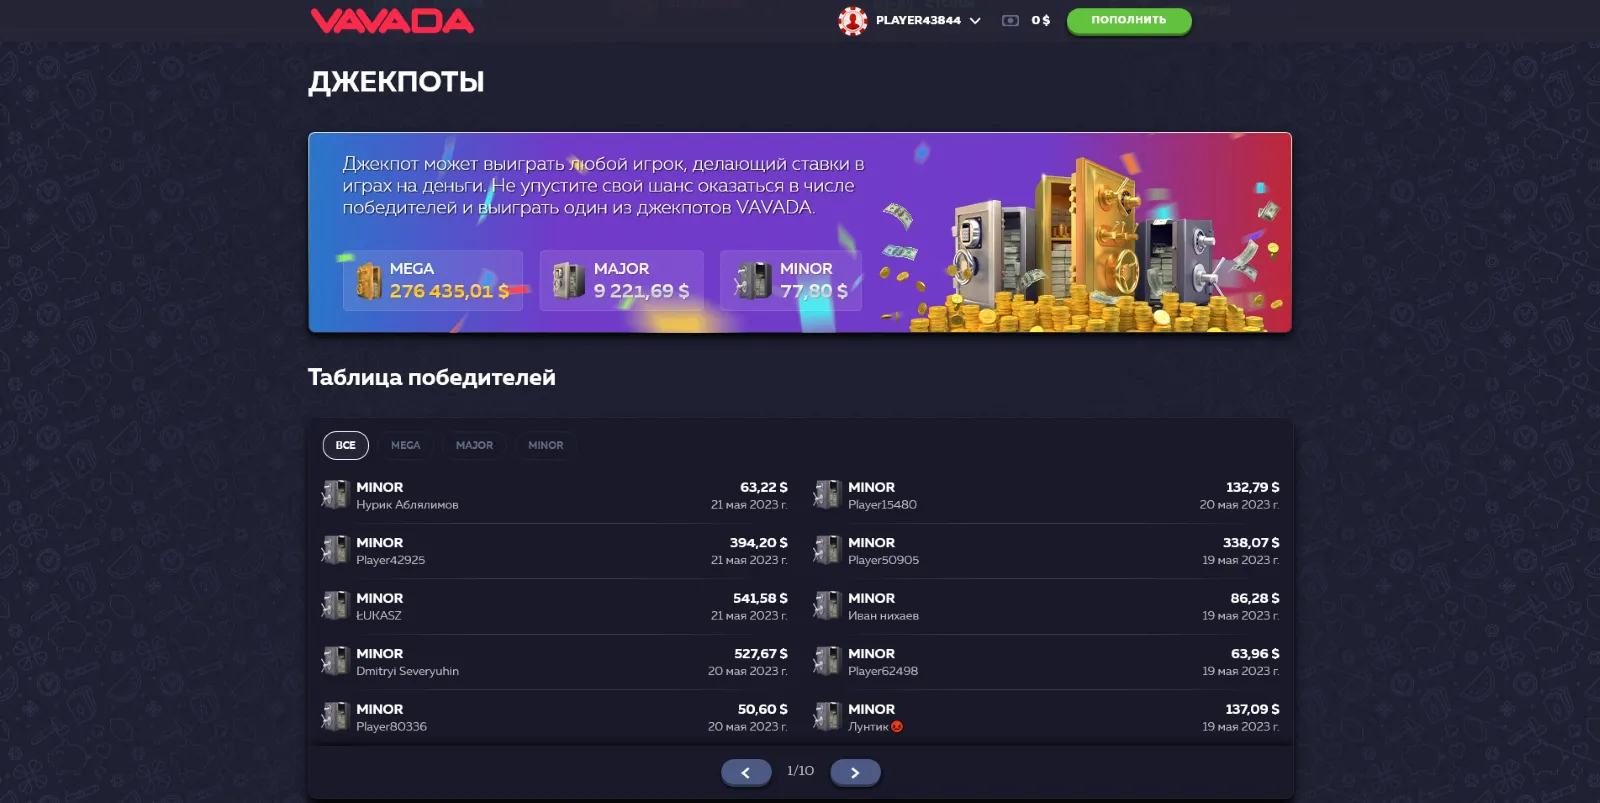1600x803 pixels.
Task: Click the wallet balance icon
Action: (x=1010, y=20)
